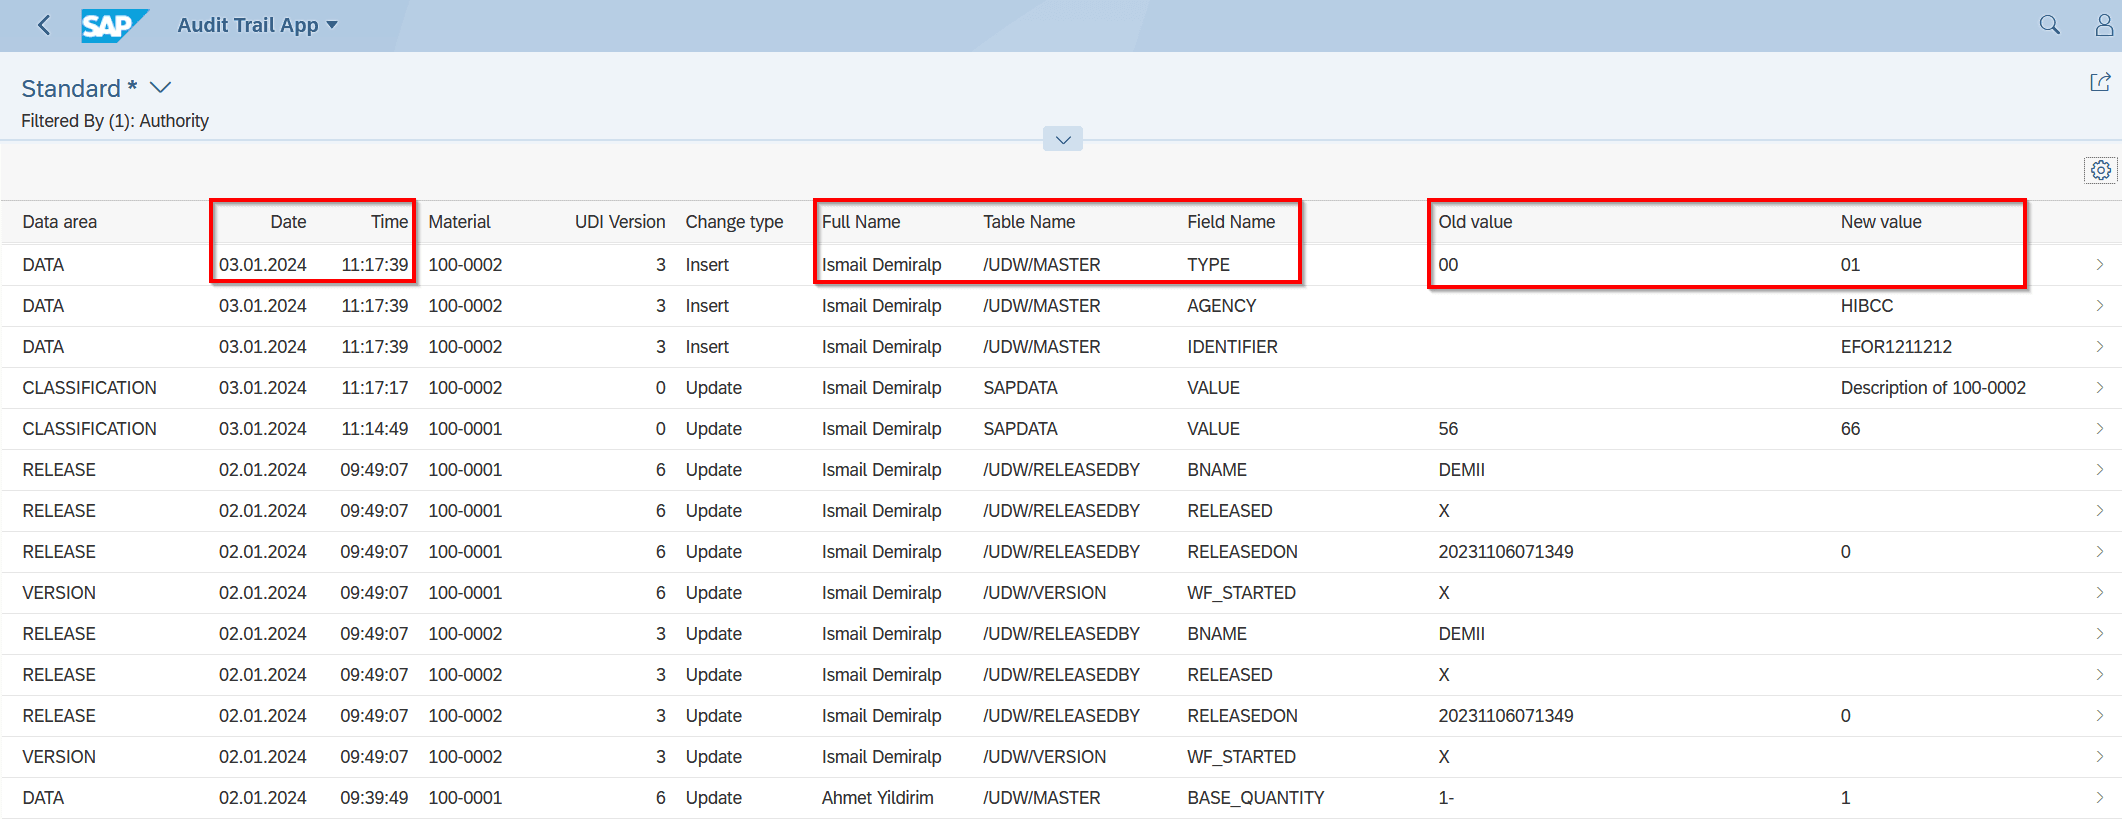Click the Table Name column header

[1029, 222]
